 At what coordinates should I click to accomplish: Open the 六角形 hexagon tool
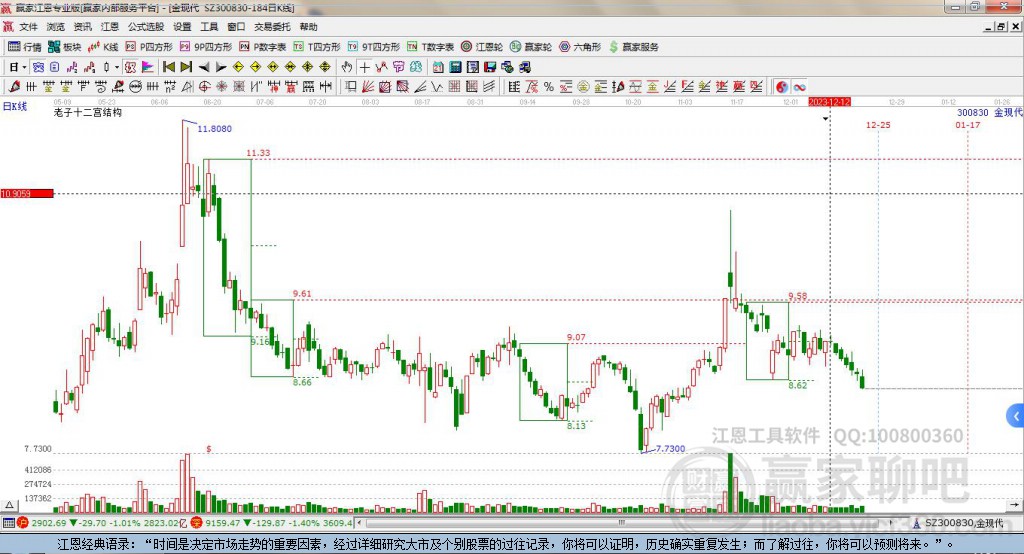pyautogui.click(x=580, y=47)
